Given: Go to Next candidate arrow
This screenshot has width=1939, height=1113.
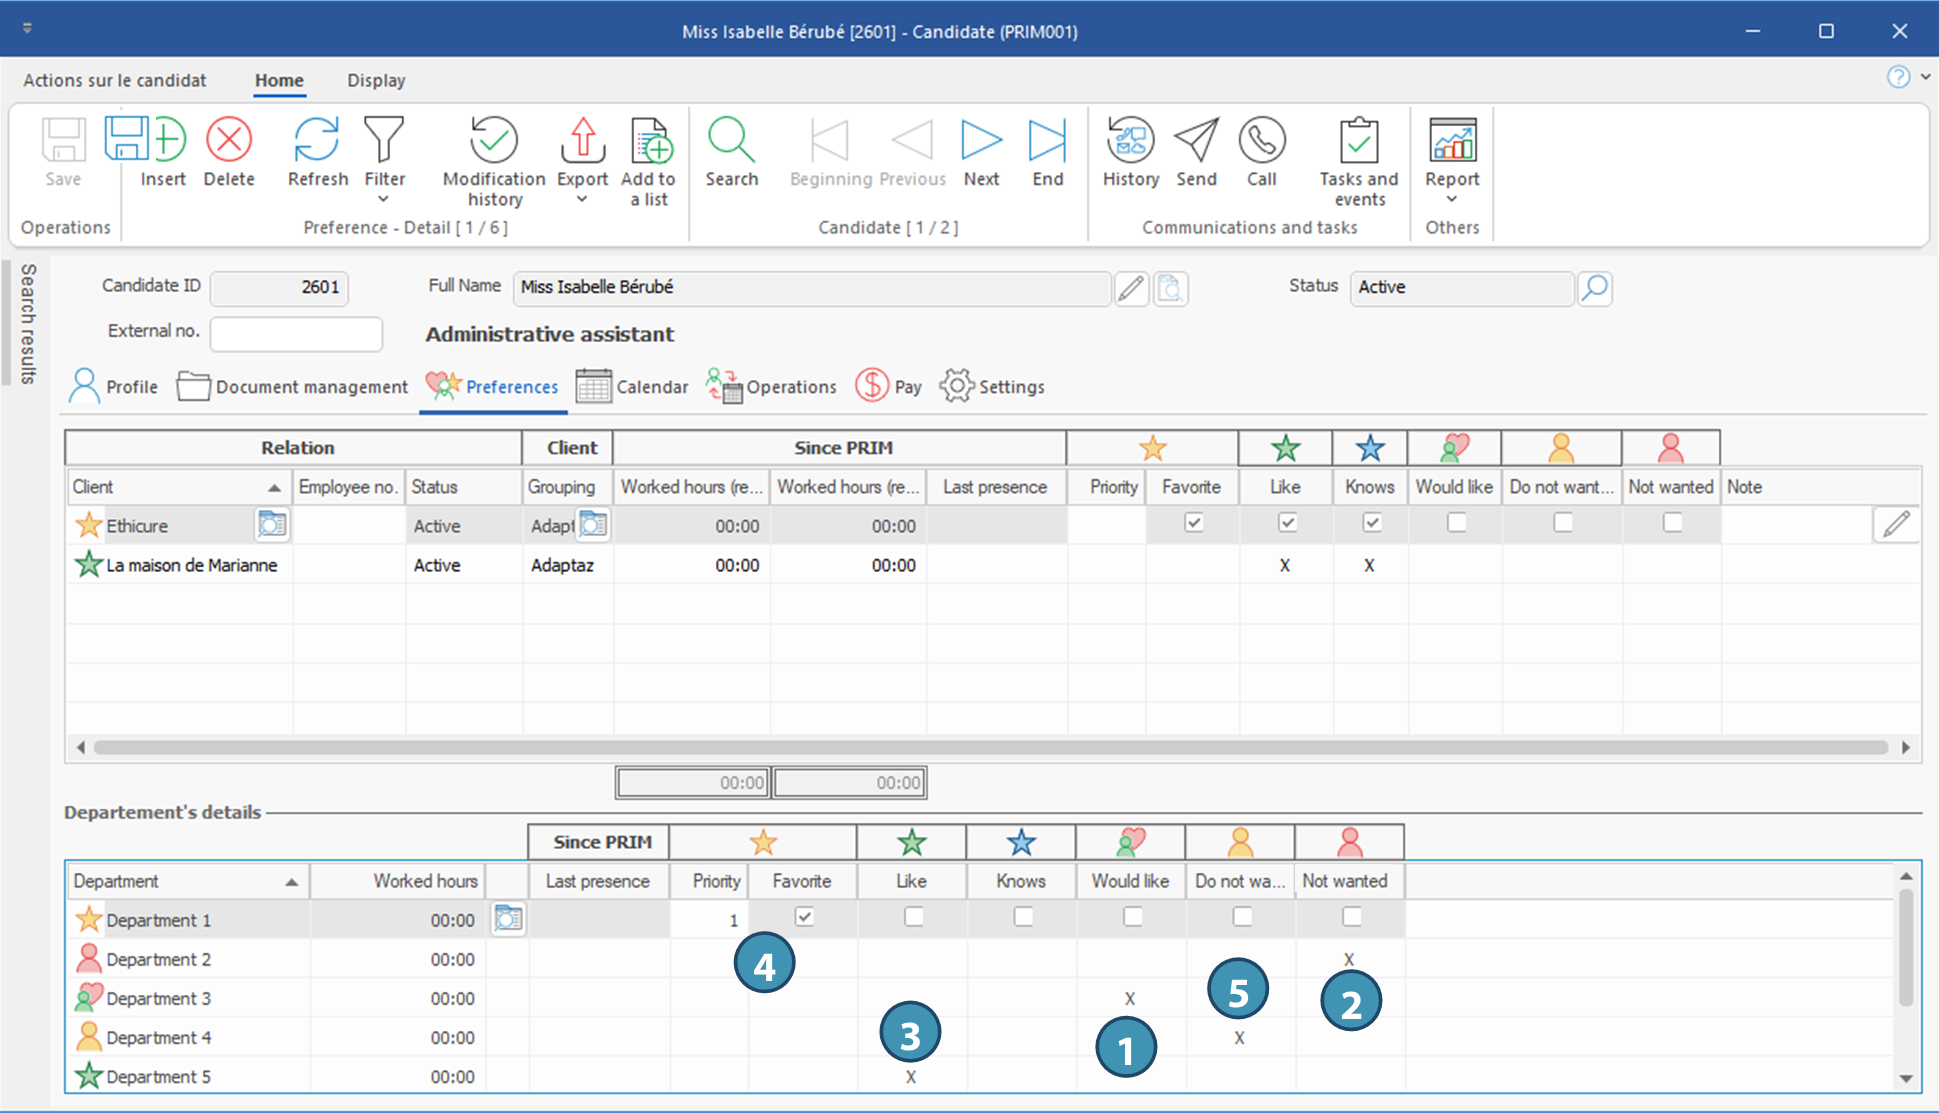Looking at the screenshot, I should [x=981, y=141].
